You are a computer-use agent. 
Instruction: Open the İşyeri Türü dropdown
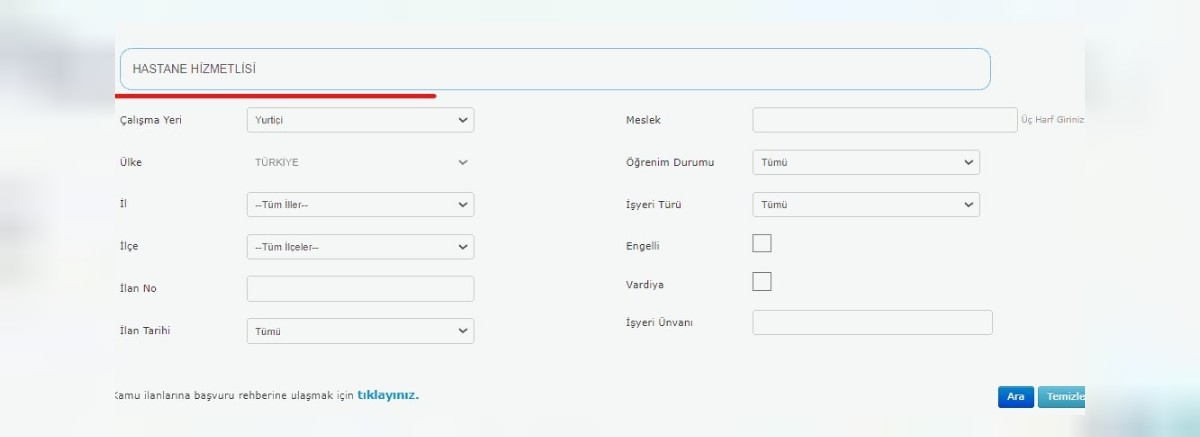point(865,205)
